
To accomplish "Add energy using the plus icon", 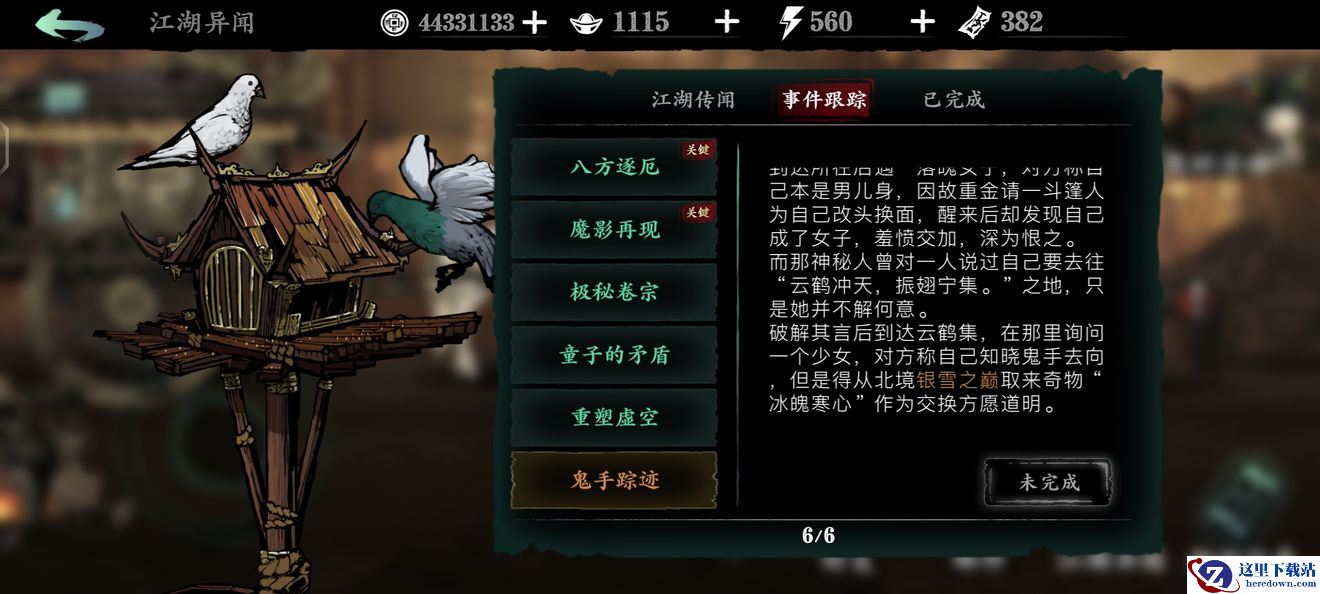I will point(922,22).
